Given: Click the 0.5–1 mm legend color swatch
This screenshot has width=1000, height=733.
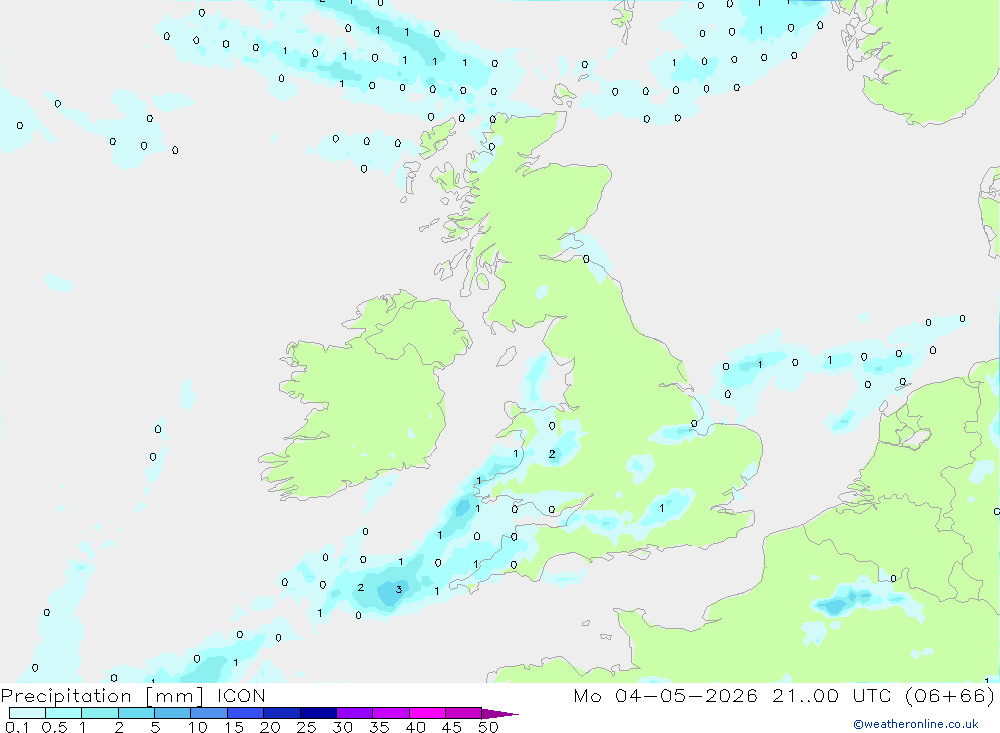Looking at the screenshot, I should click(64, 713).
